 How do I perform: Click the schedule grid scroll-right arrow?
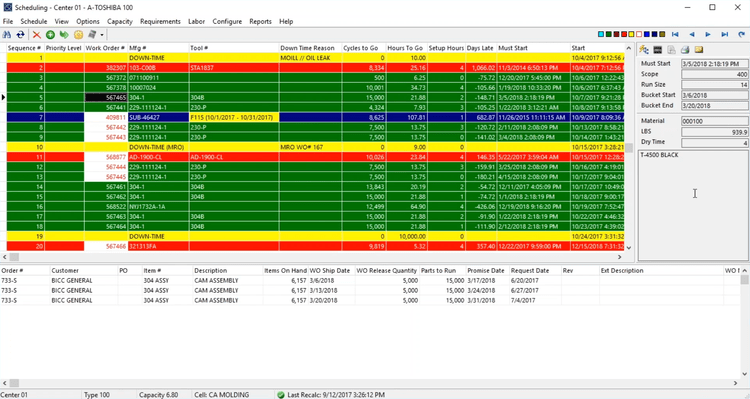pyautogui.click(x=620, y=257)
